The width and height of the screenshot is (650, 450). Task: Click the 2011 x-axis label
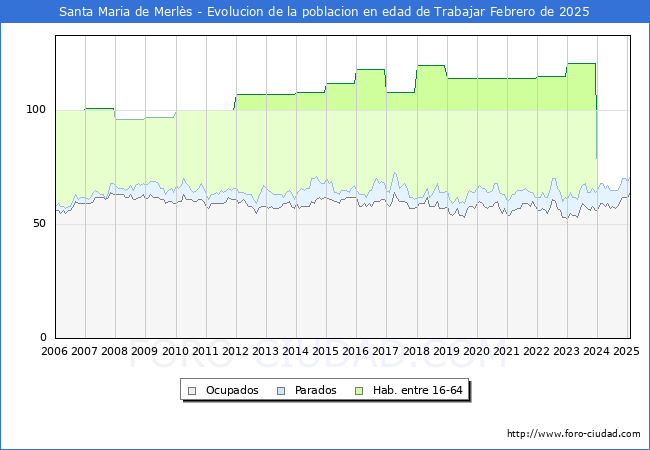(205, 351)
